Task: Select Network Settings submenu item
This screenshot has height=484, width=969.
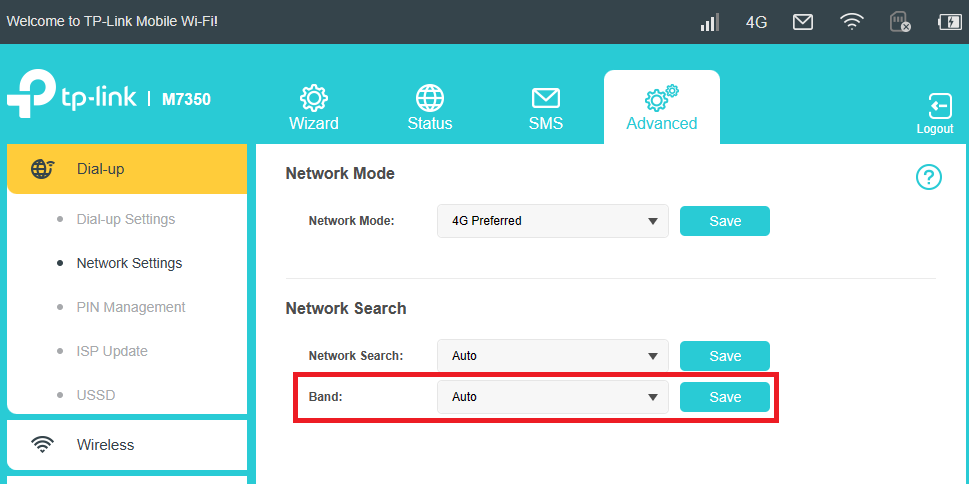Action: click(129, 263)
